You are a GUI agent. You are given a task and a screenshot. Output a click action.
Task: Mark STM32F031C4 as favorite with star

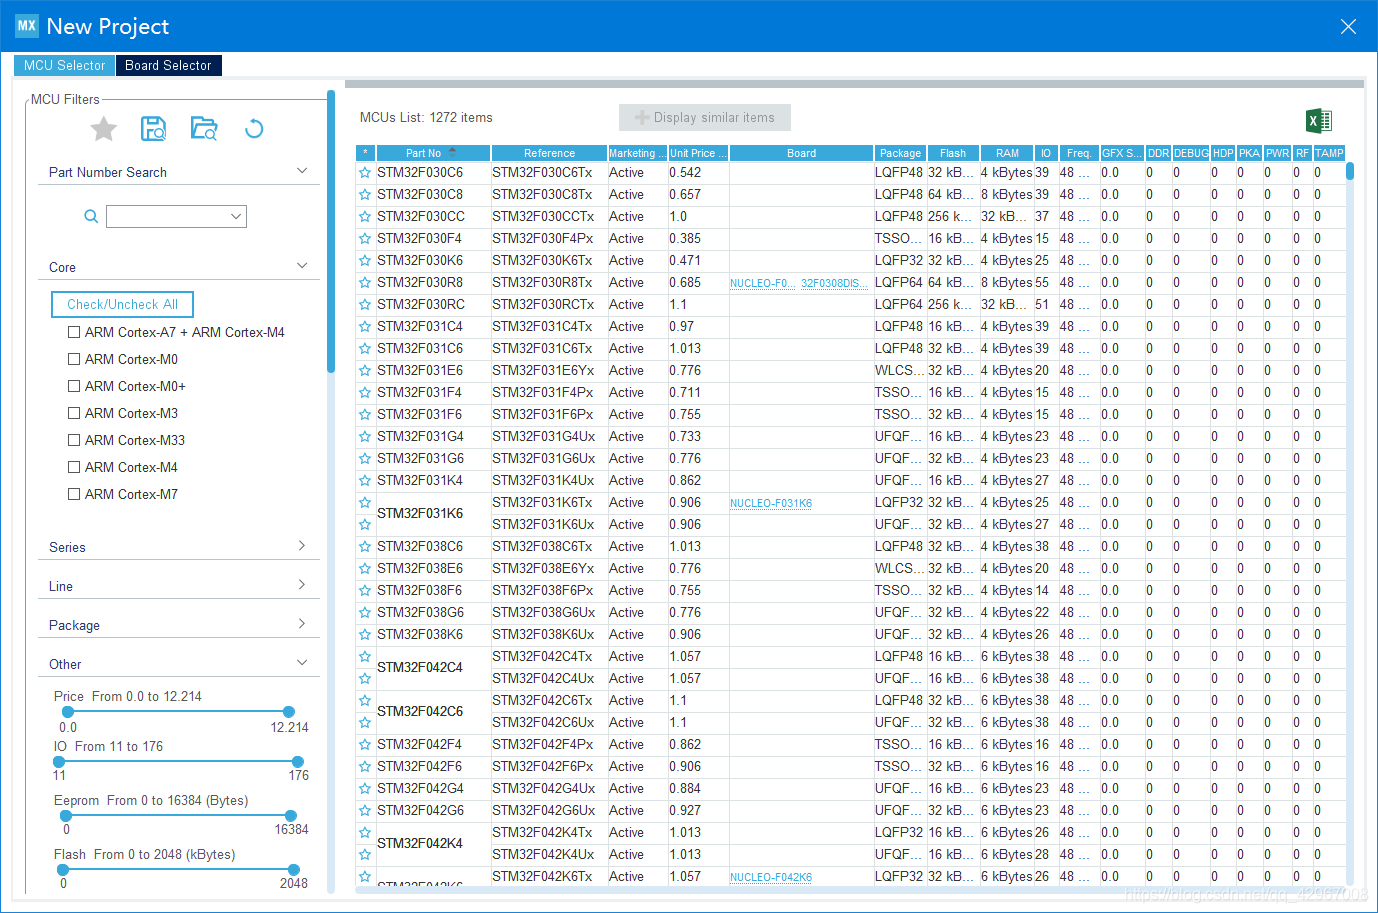click(365, 327)
